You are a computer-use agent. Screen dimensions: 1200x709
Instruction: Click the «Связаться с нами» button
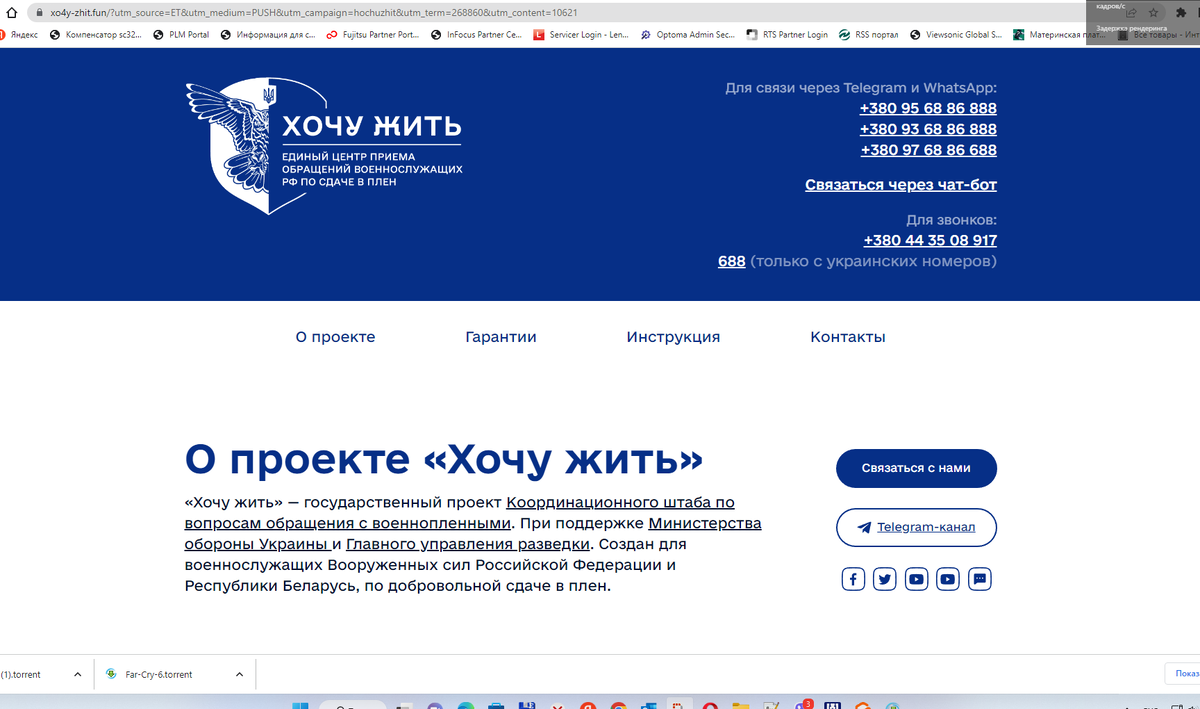click(916, 468)
